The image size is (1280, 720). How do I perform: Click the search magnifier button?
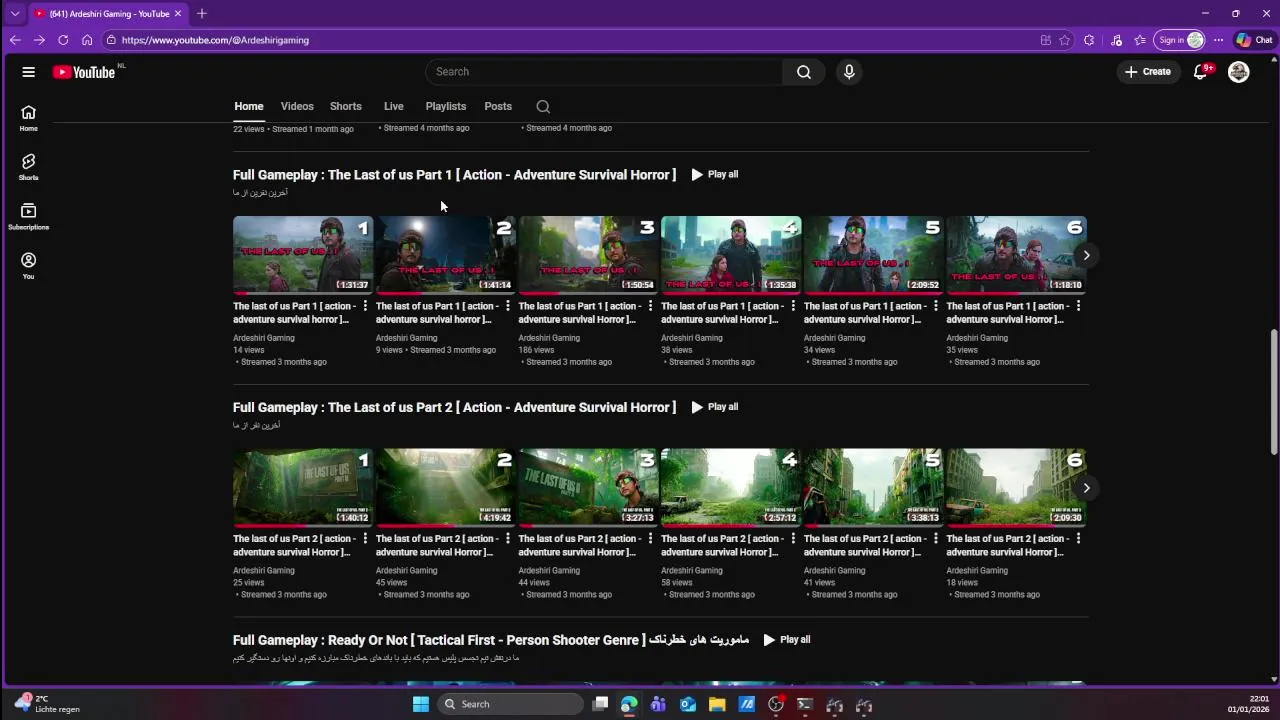point(804,72)
